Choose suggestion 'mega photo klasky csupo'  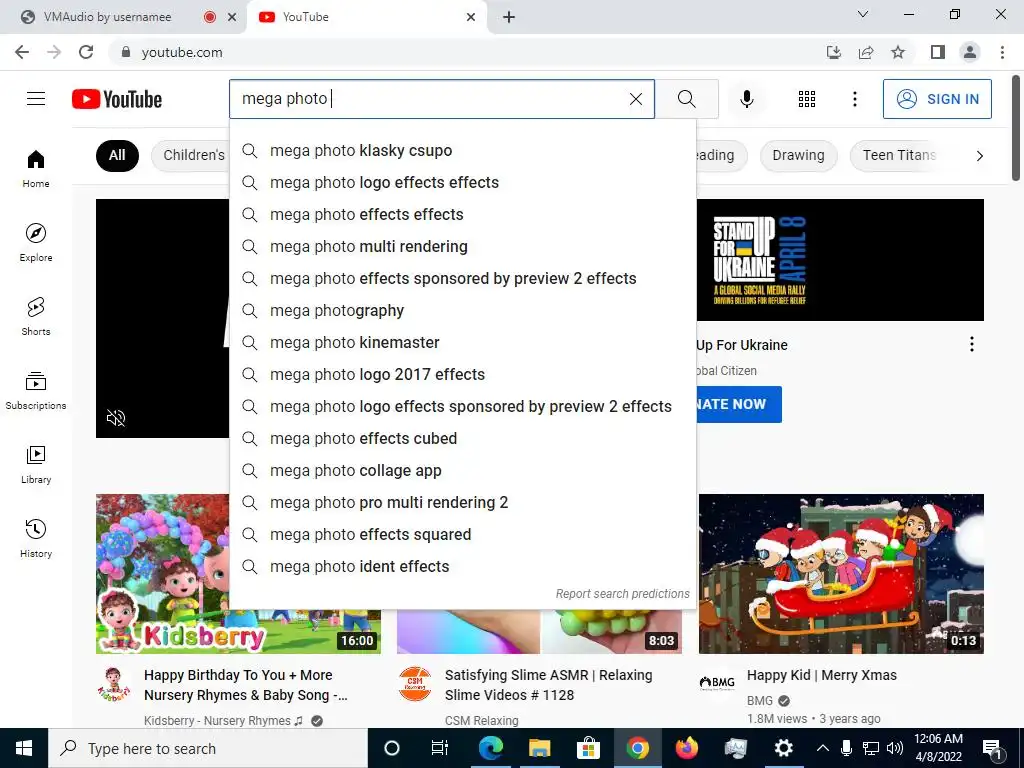pyautogui.click(x=463, y=150)
